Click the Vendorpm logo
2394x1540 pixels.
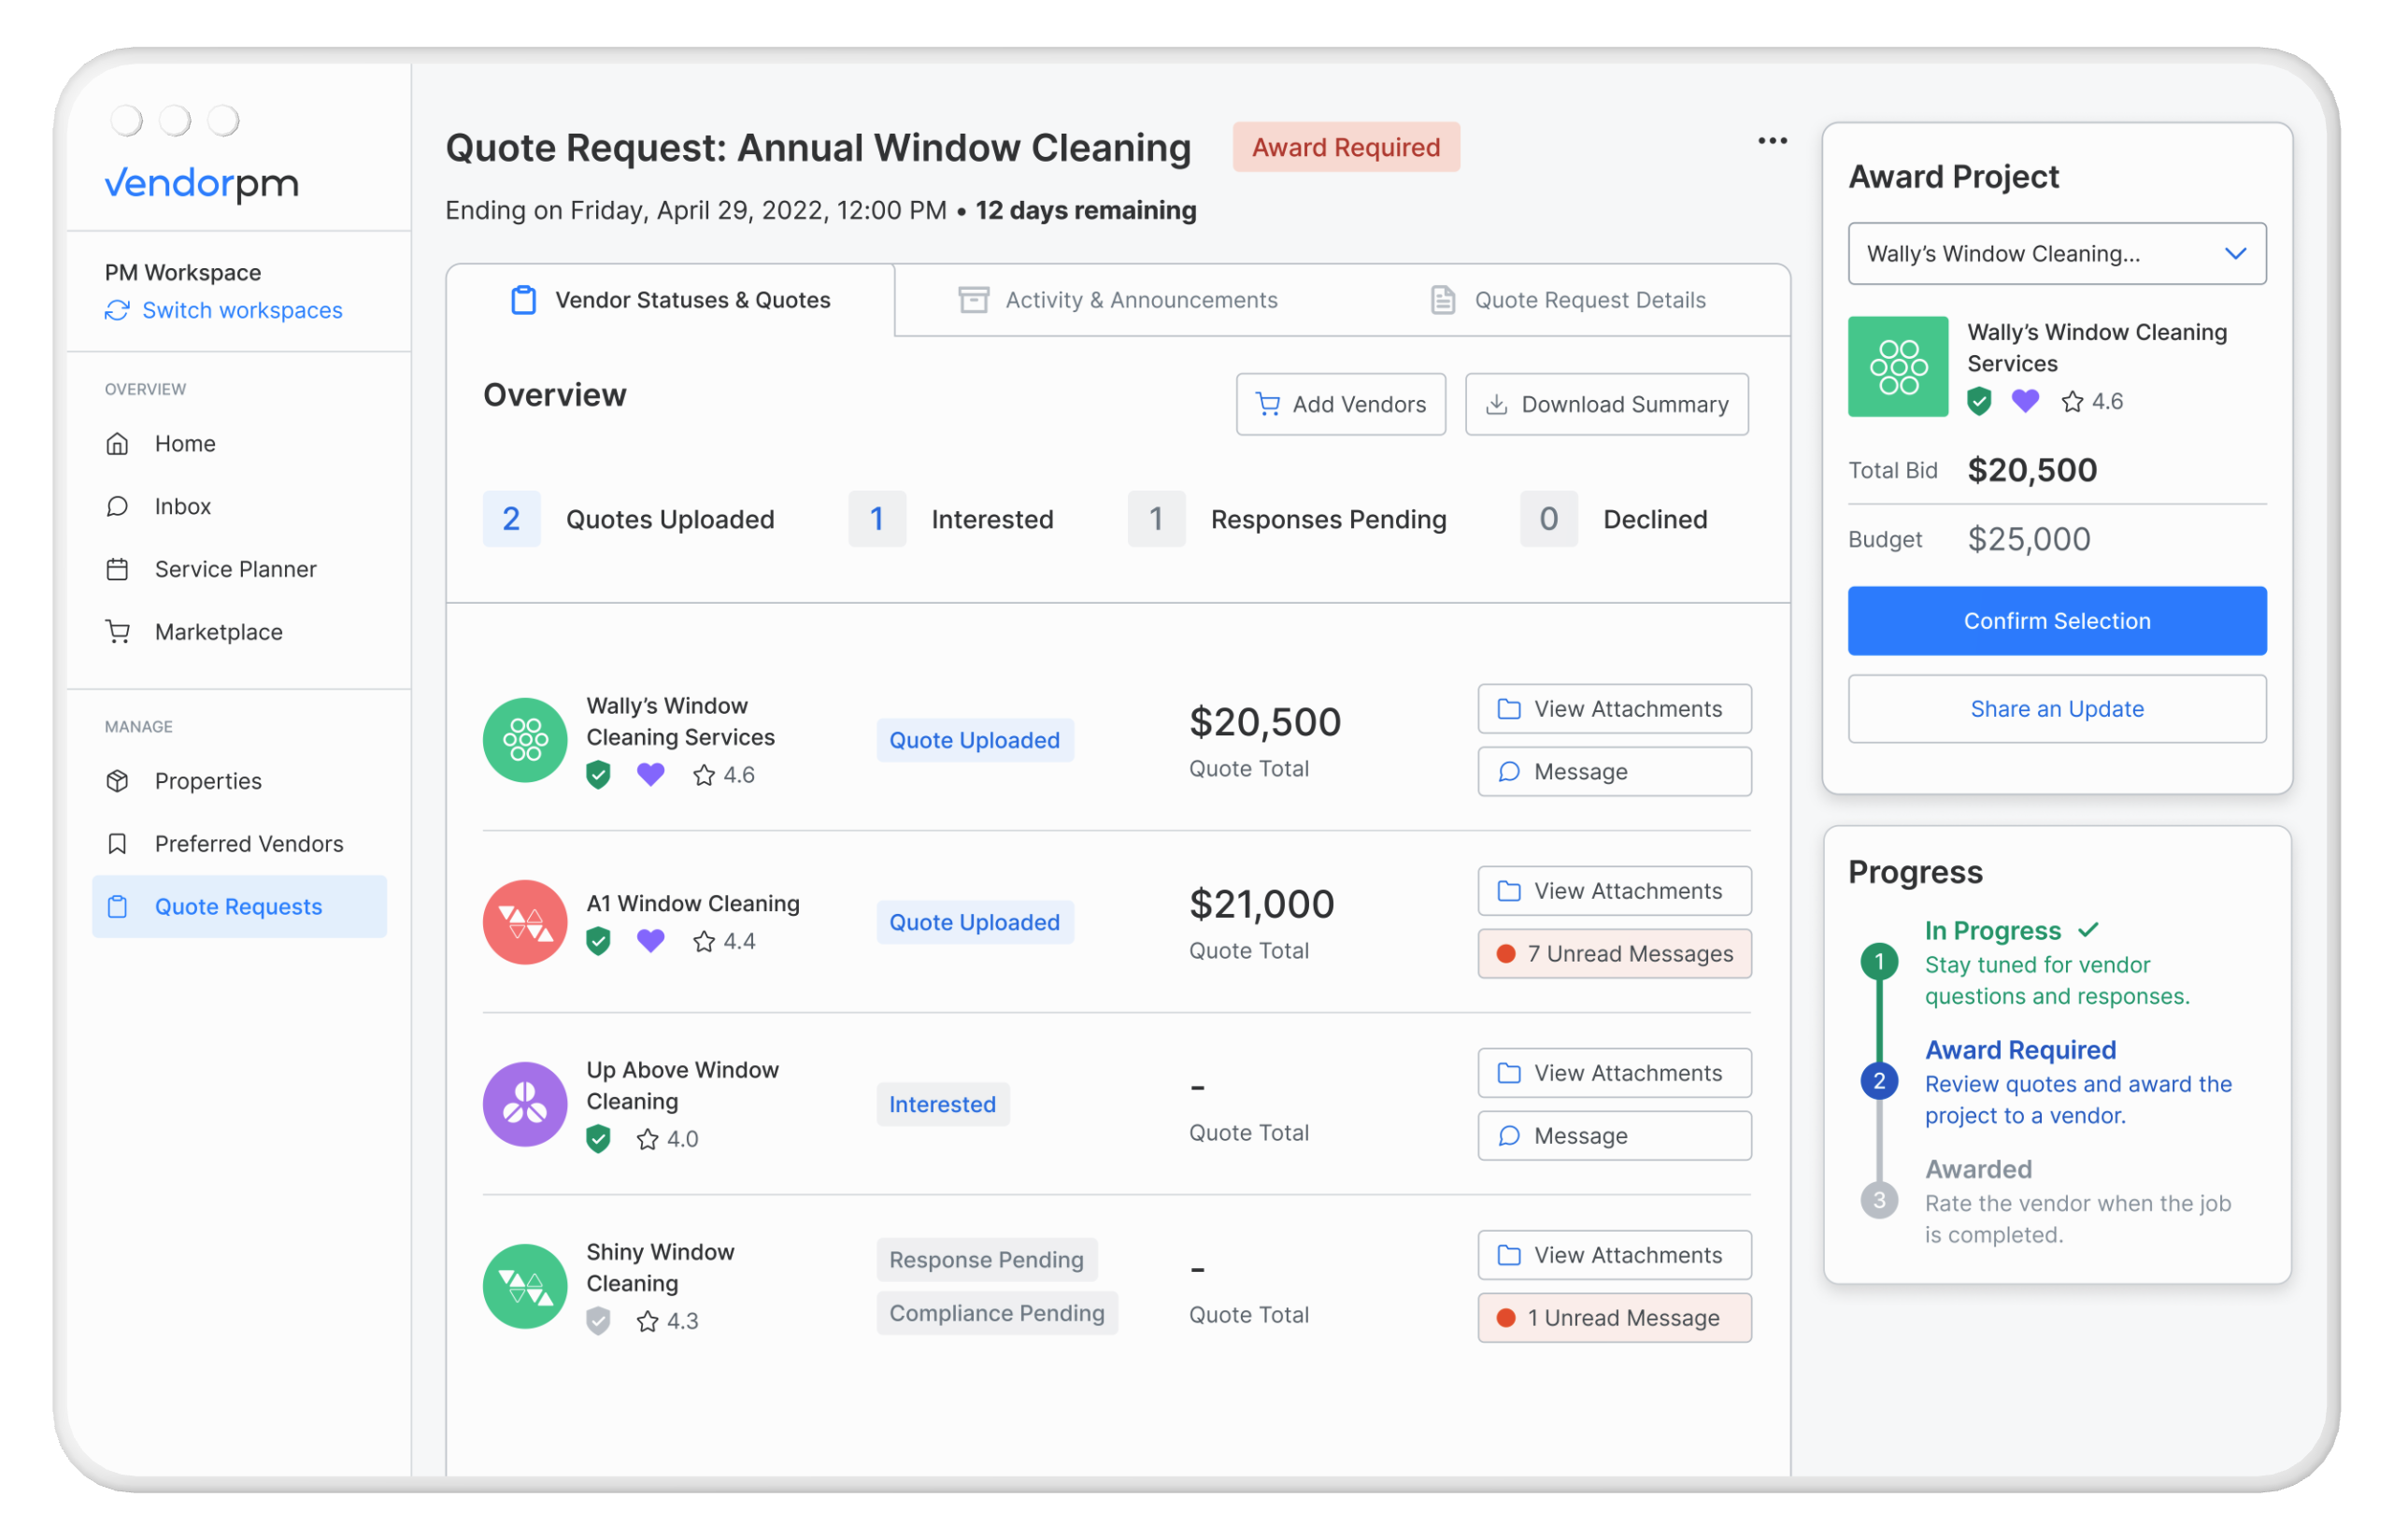click(x=201, y=184)
